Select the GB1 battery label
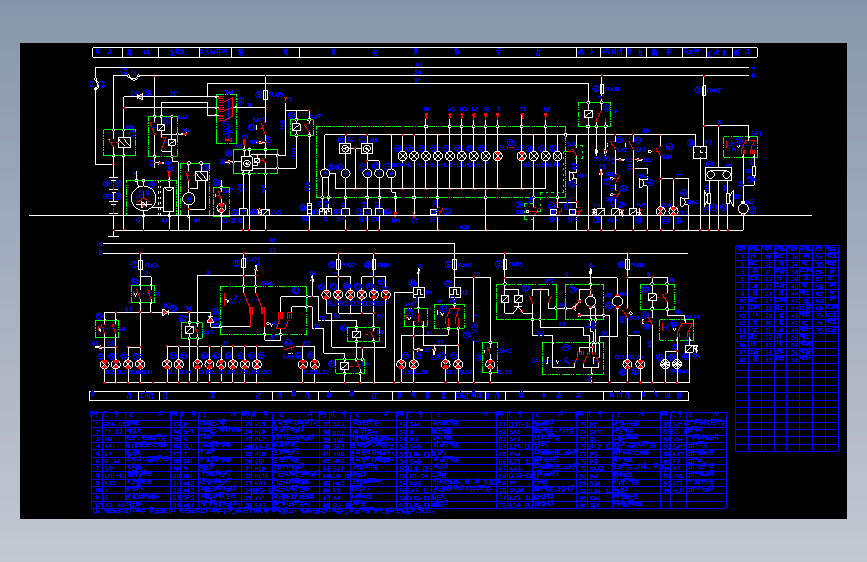This screenshot has width=867, height=562. (x=107, y=183)
